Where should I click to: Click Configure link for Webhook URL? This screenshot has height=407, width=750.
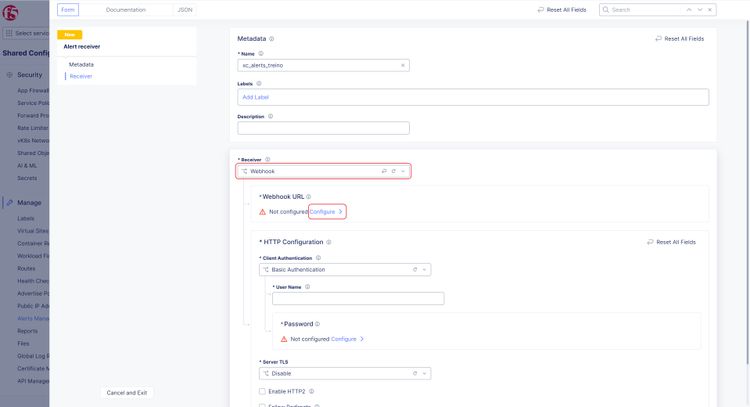pos(325,212)
